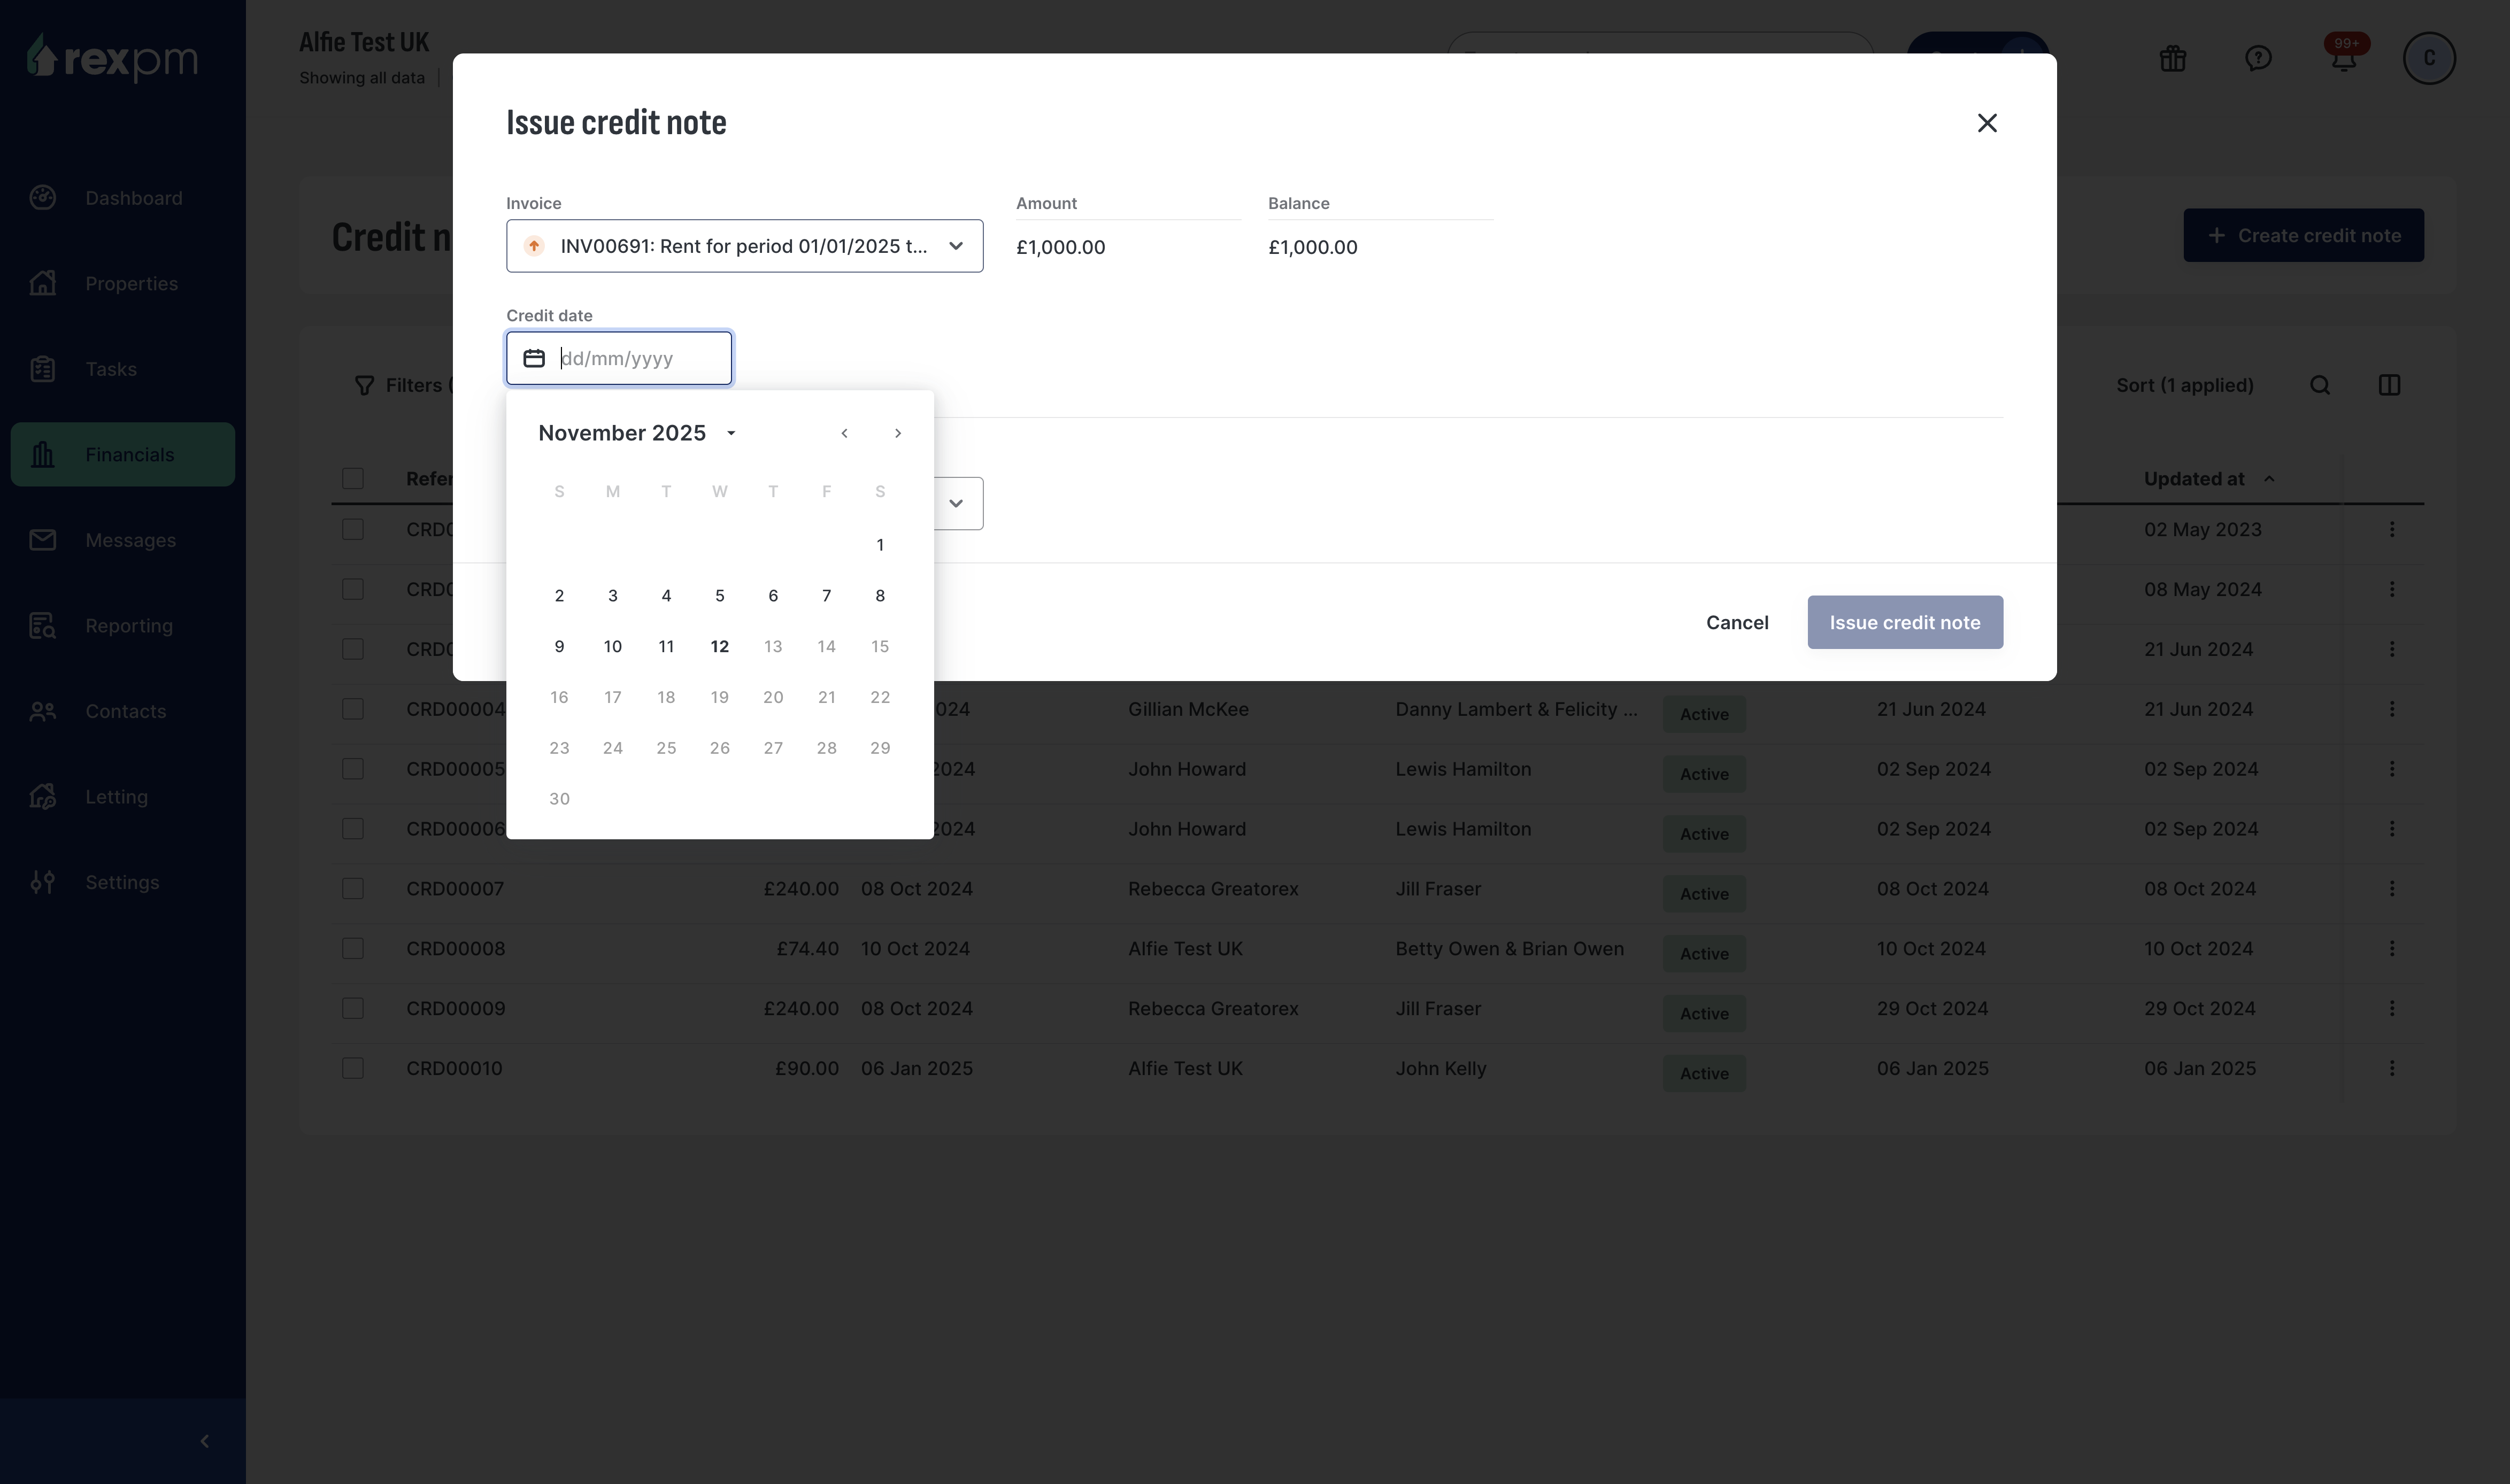
Task: Tick the checkbox for CRD00008
Action: tap(353, 949)
